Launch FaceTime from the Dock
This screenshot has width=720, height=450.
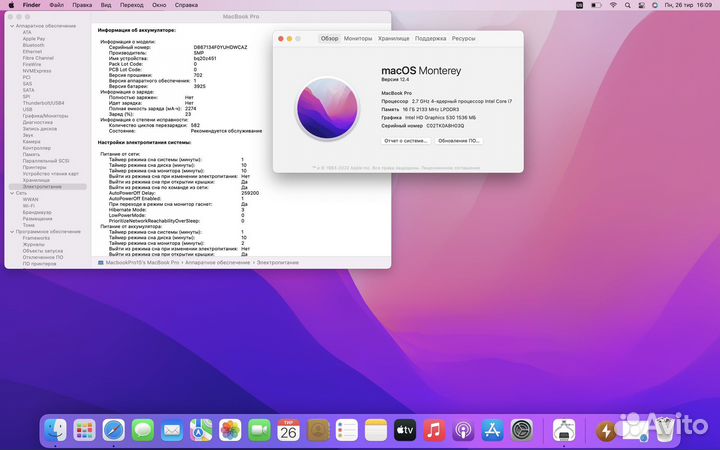[x=259, y=431]
